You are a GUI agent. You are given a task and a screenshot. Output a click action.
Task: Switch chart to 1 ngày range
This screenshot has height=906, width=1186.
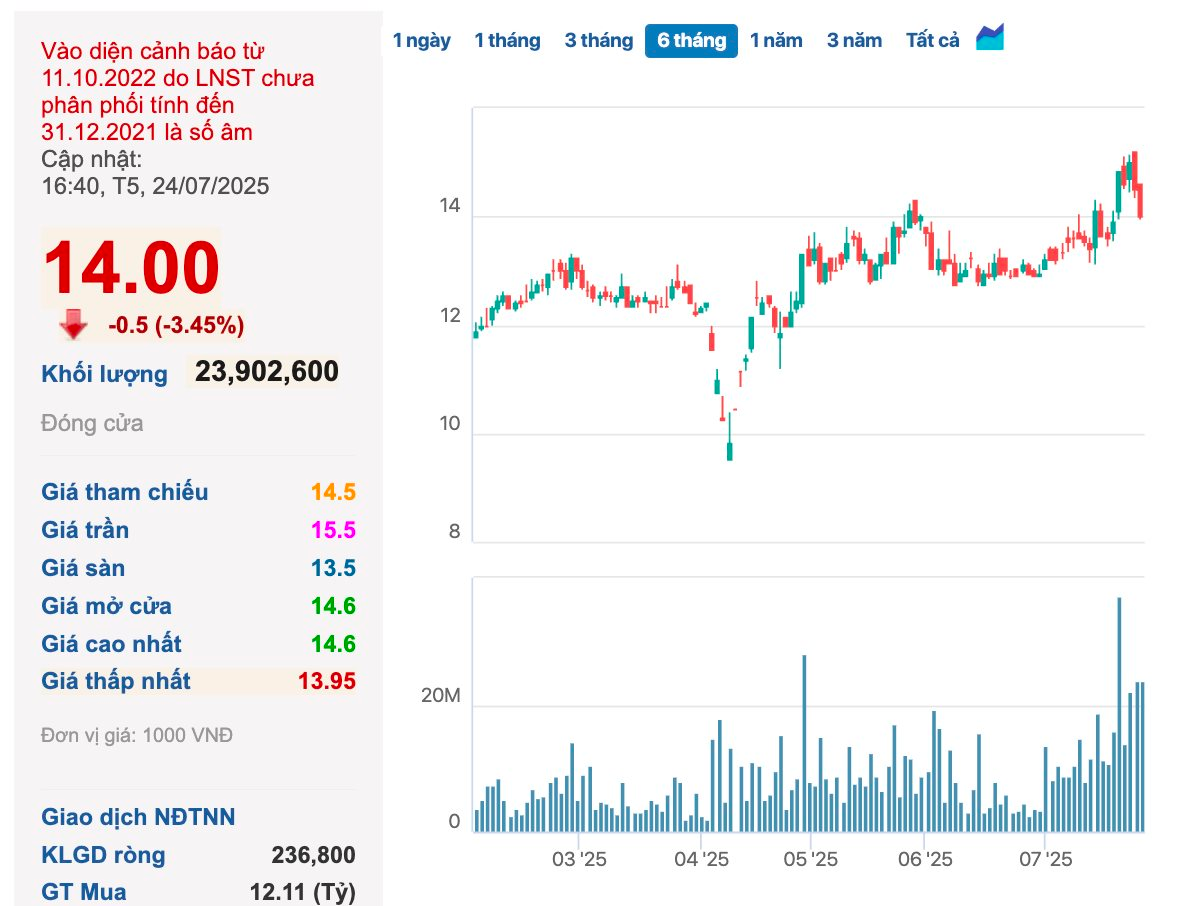pyautogui.click(x=421, y=41)
